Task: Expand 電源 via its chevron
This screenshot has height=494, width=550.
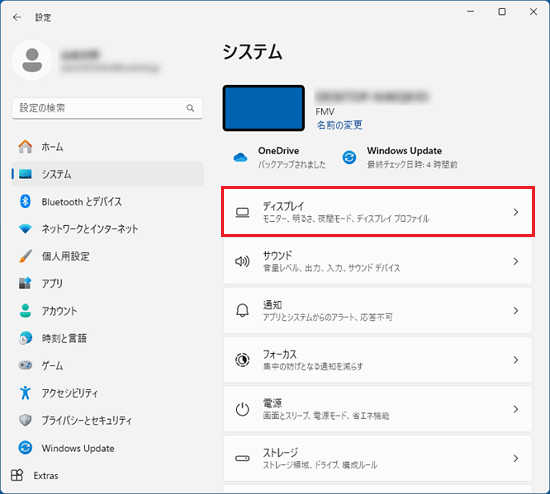Action: coord(516,409)
